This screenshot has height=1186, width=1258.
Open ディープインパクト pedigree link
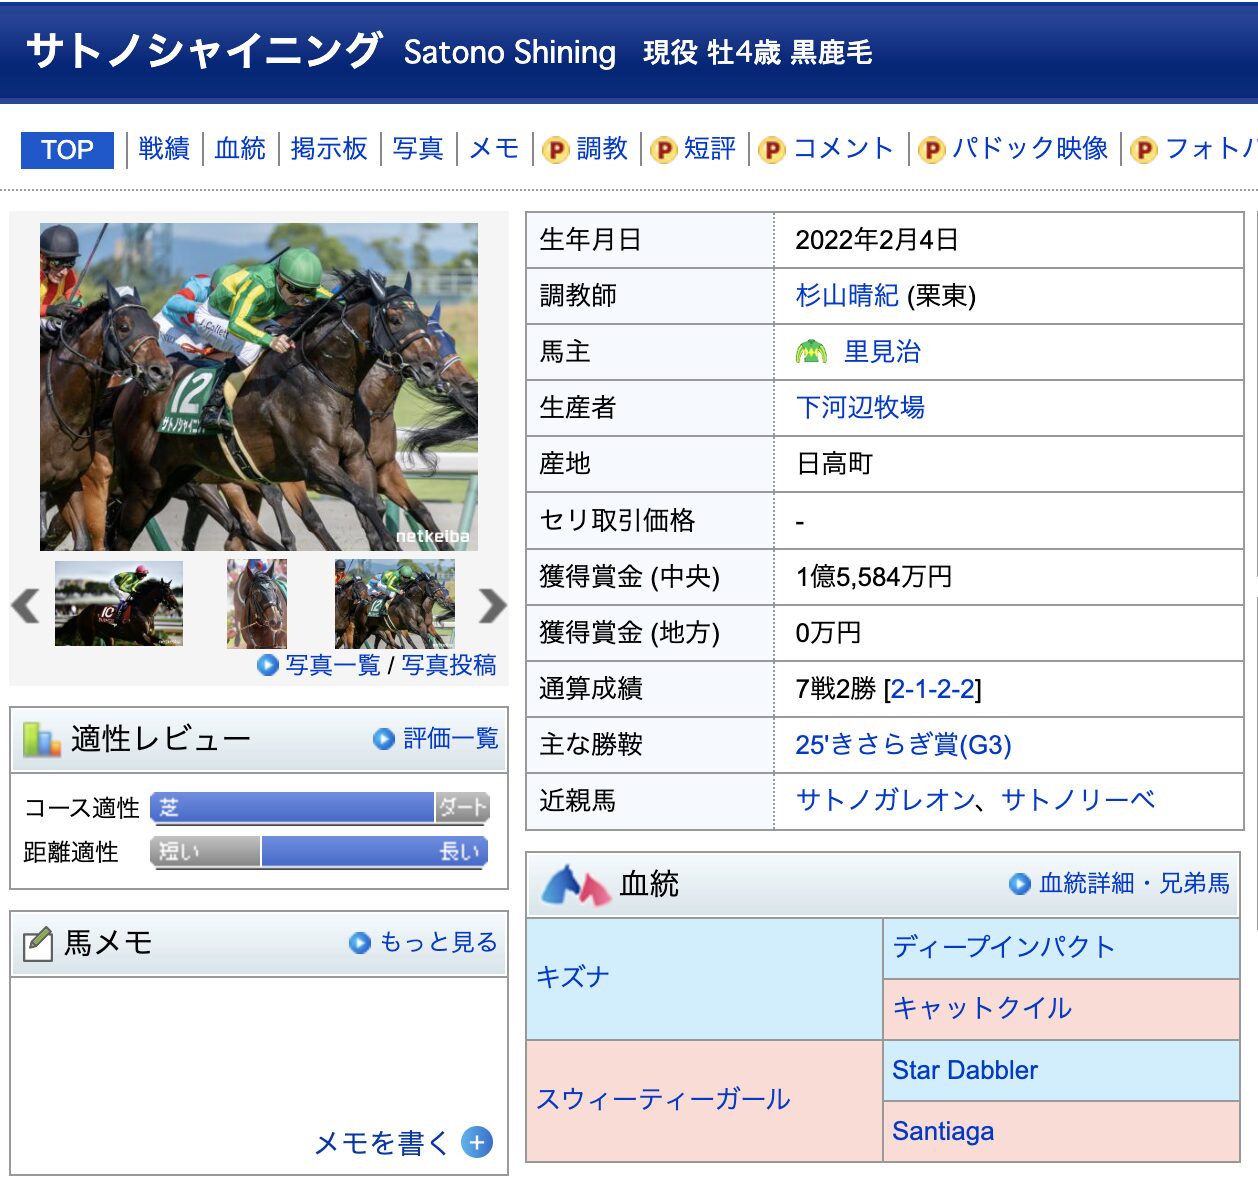(x=1004, y=947)
